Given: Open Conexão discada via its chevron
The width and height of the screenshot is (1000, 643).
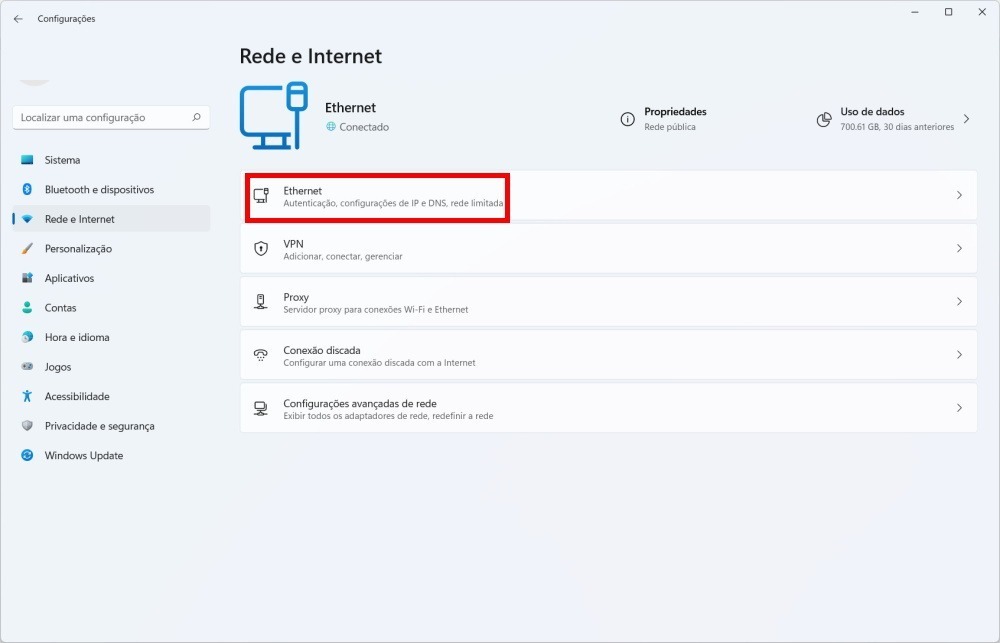Looking at the screenshot, I should click(x=959, y=355).
